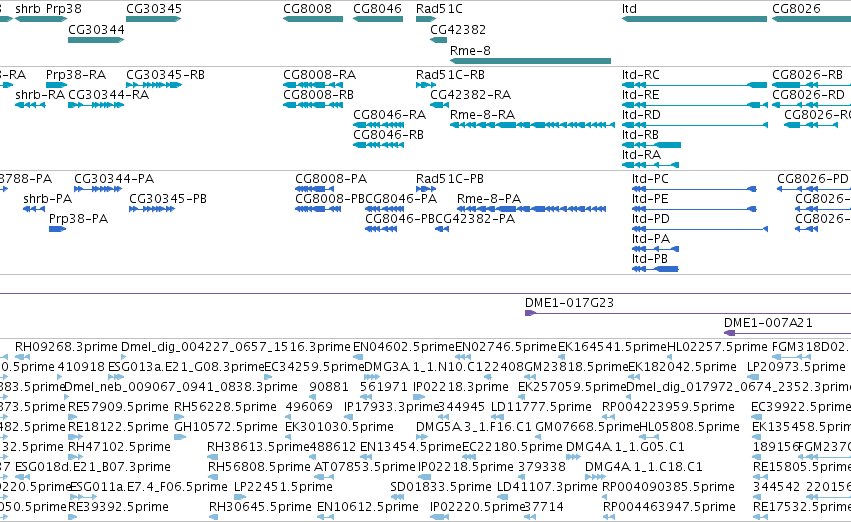The image size is (851, 522).
Task: Select the CG8046 gene feature
Action: tap(378, 19)
